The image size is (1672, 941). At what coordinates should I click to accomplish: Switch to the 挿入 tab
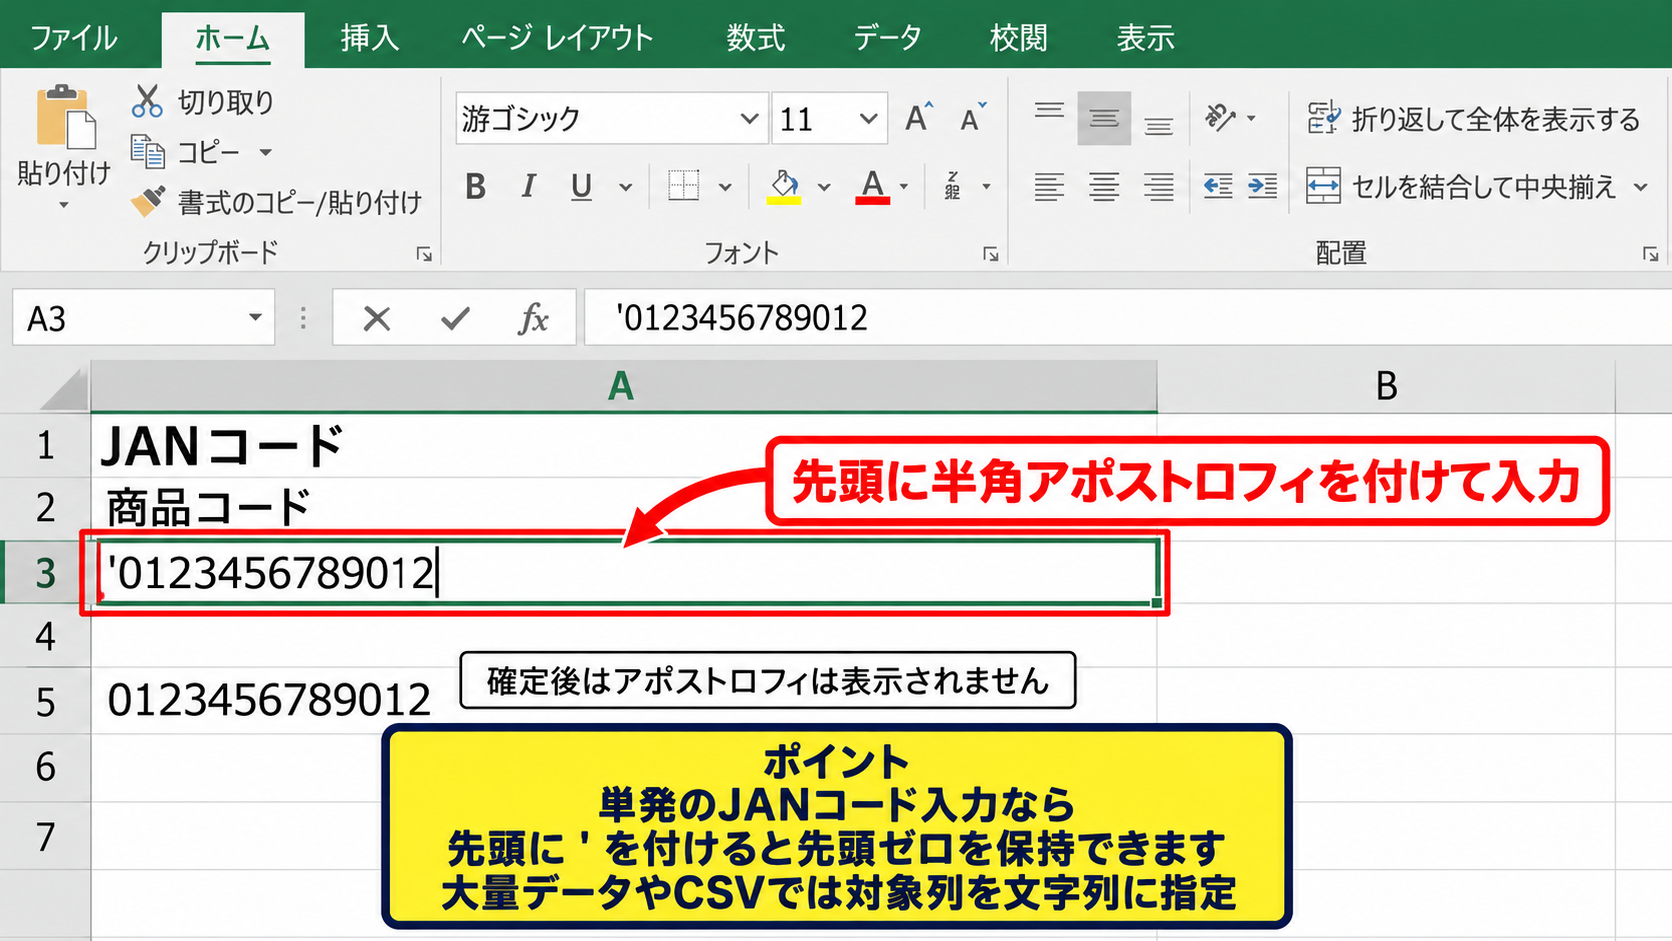(369, 38)
